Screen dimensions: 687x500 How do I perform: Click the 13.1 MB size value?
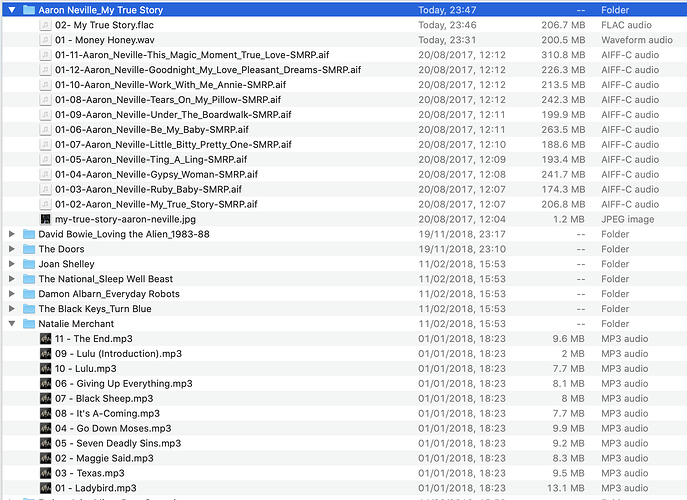(566, 488)
